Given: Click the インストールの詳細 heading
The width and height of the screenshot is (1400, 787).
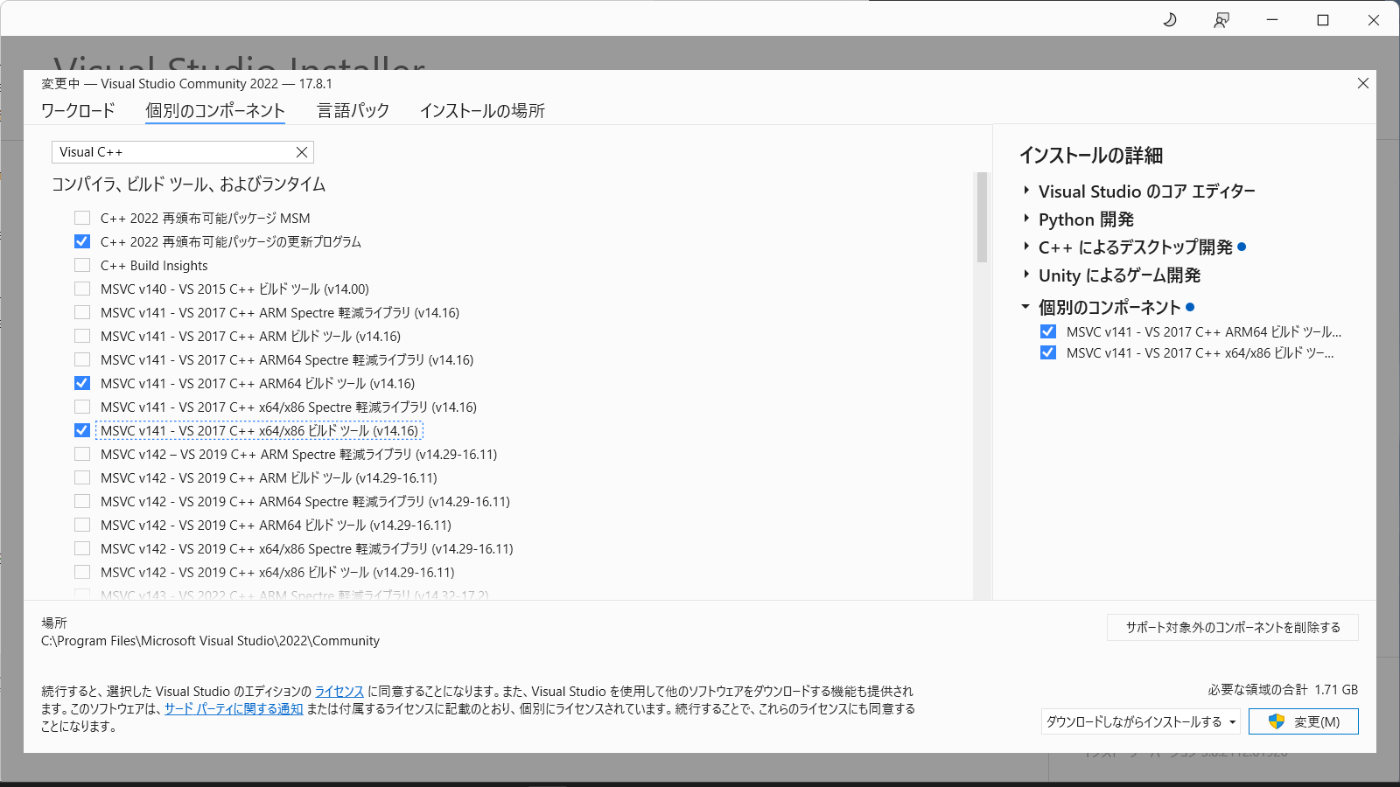Looking at the screenshot, I should click(1091, 155).
